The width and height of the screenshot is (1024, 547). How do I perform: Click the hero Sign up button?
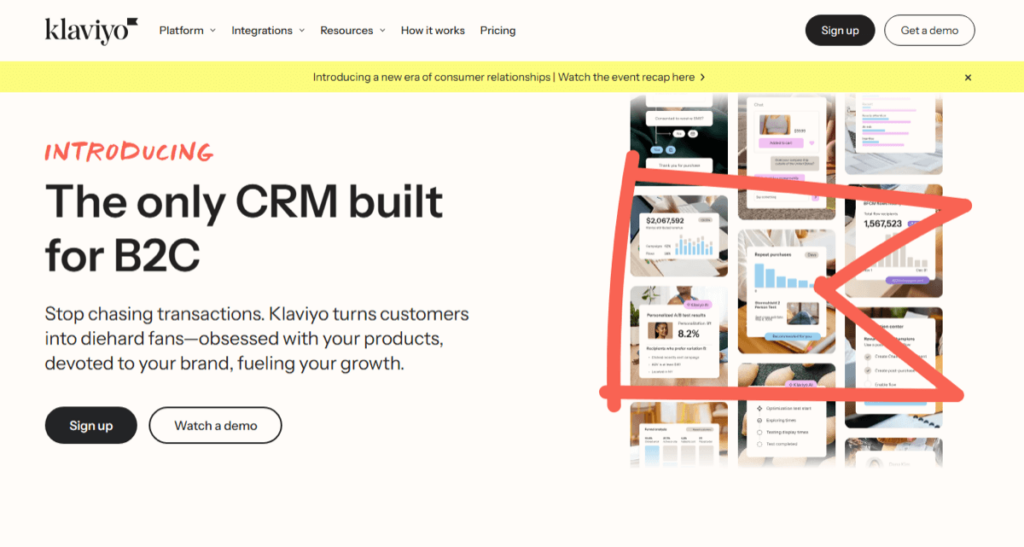tap(91, 426)
